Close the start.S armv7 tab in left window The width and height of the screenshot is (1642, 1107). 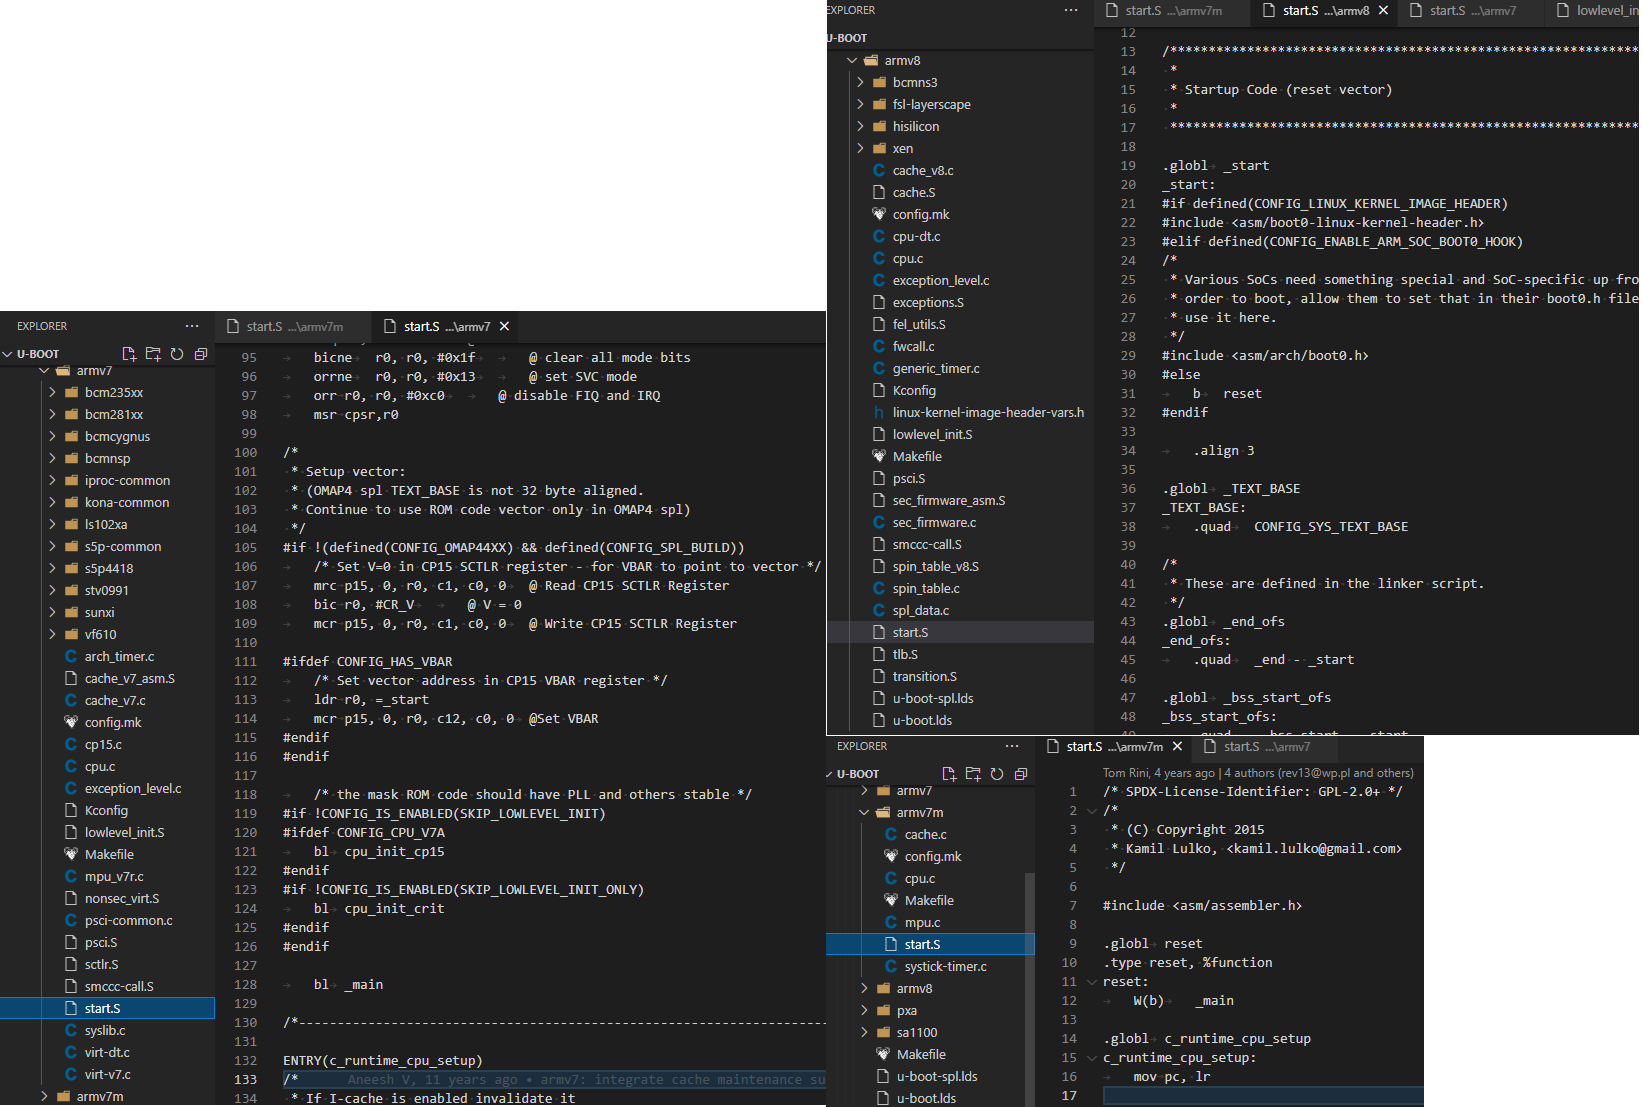coord(505,326)
